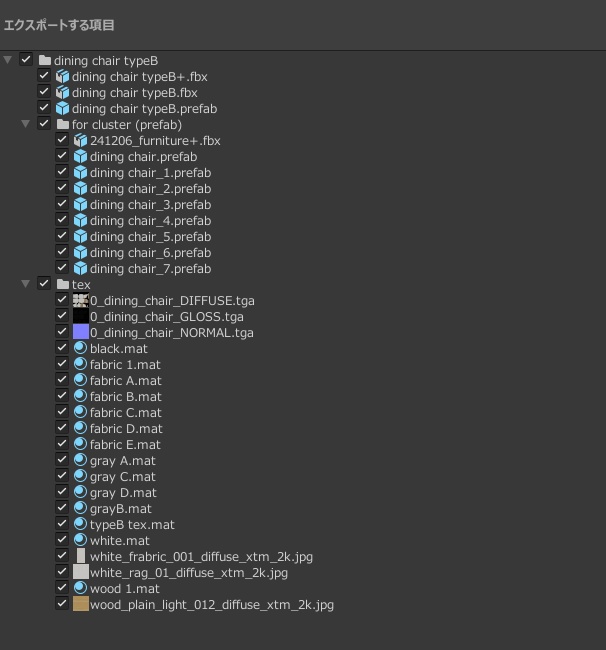Select the "dining chair typeB.fbx" file name
This screenshot has width=606, height=650.
pos(135,93)
